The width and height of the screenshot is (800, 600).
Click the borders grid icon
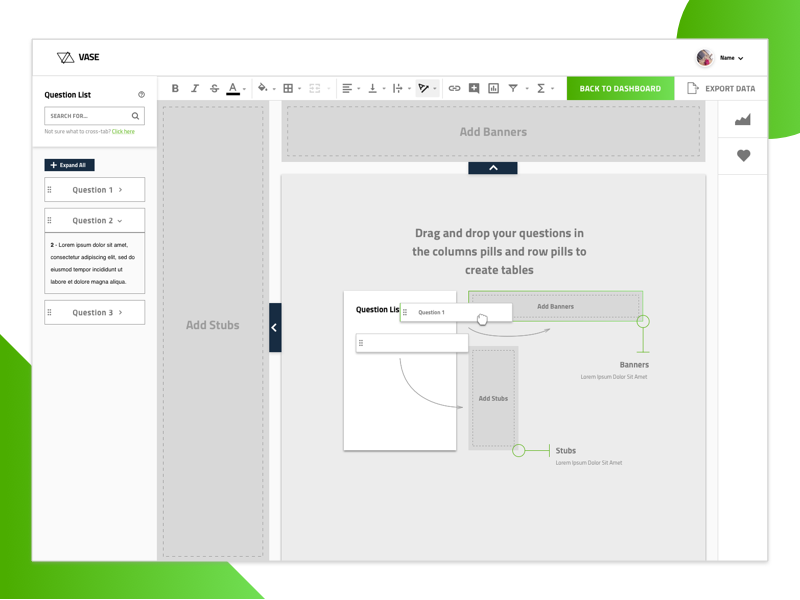(288, 88)
